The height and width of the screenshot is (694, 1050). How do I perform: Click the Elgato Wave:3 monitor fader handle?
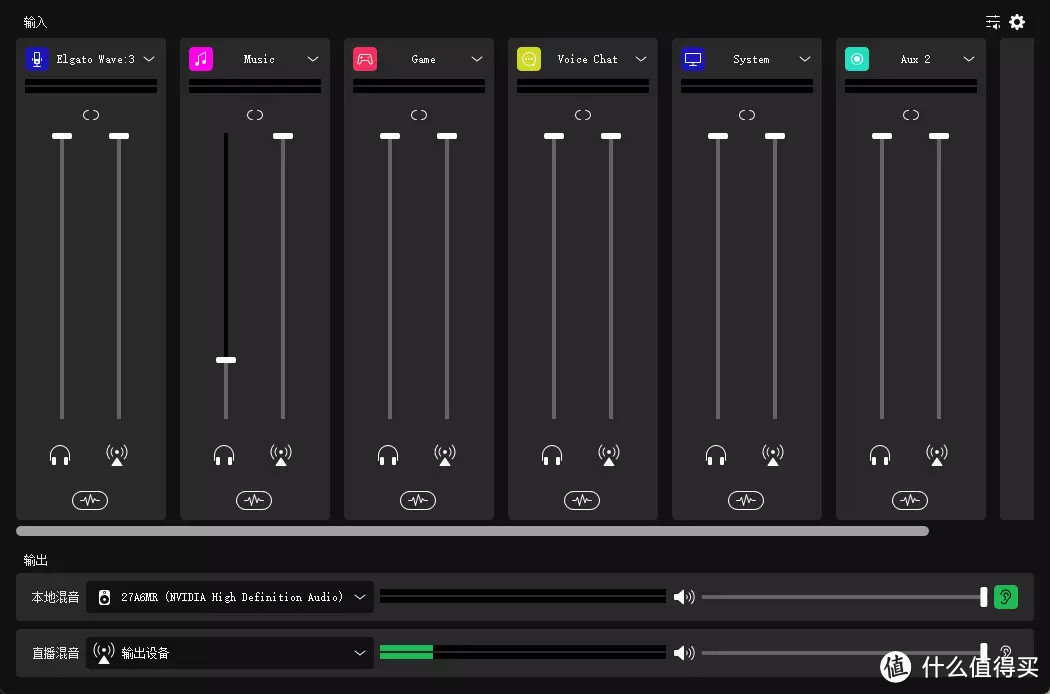pos(62,136)
